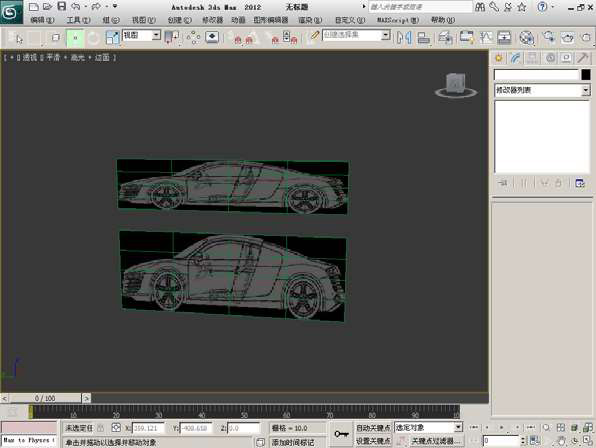Open the Curve Editor icon
Viewport: 596px width, 448px height.
(486, 38)
